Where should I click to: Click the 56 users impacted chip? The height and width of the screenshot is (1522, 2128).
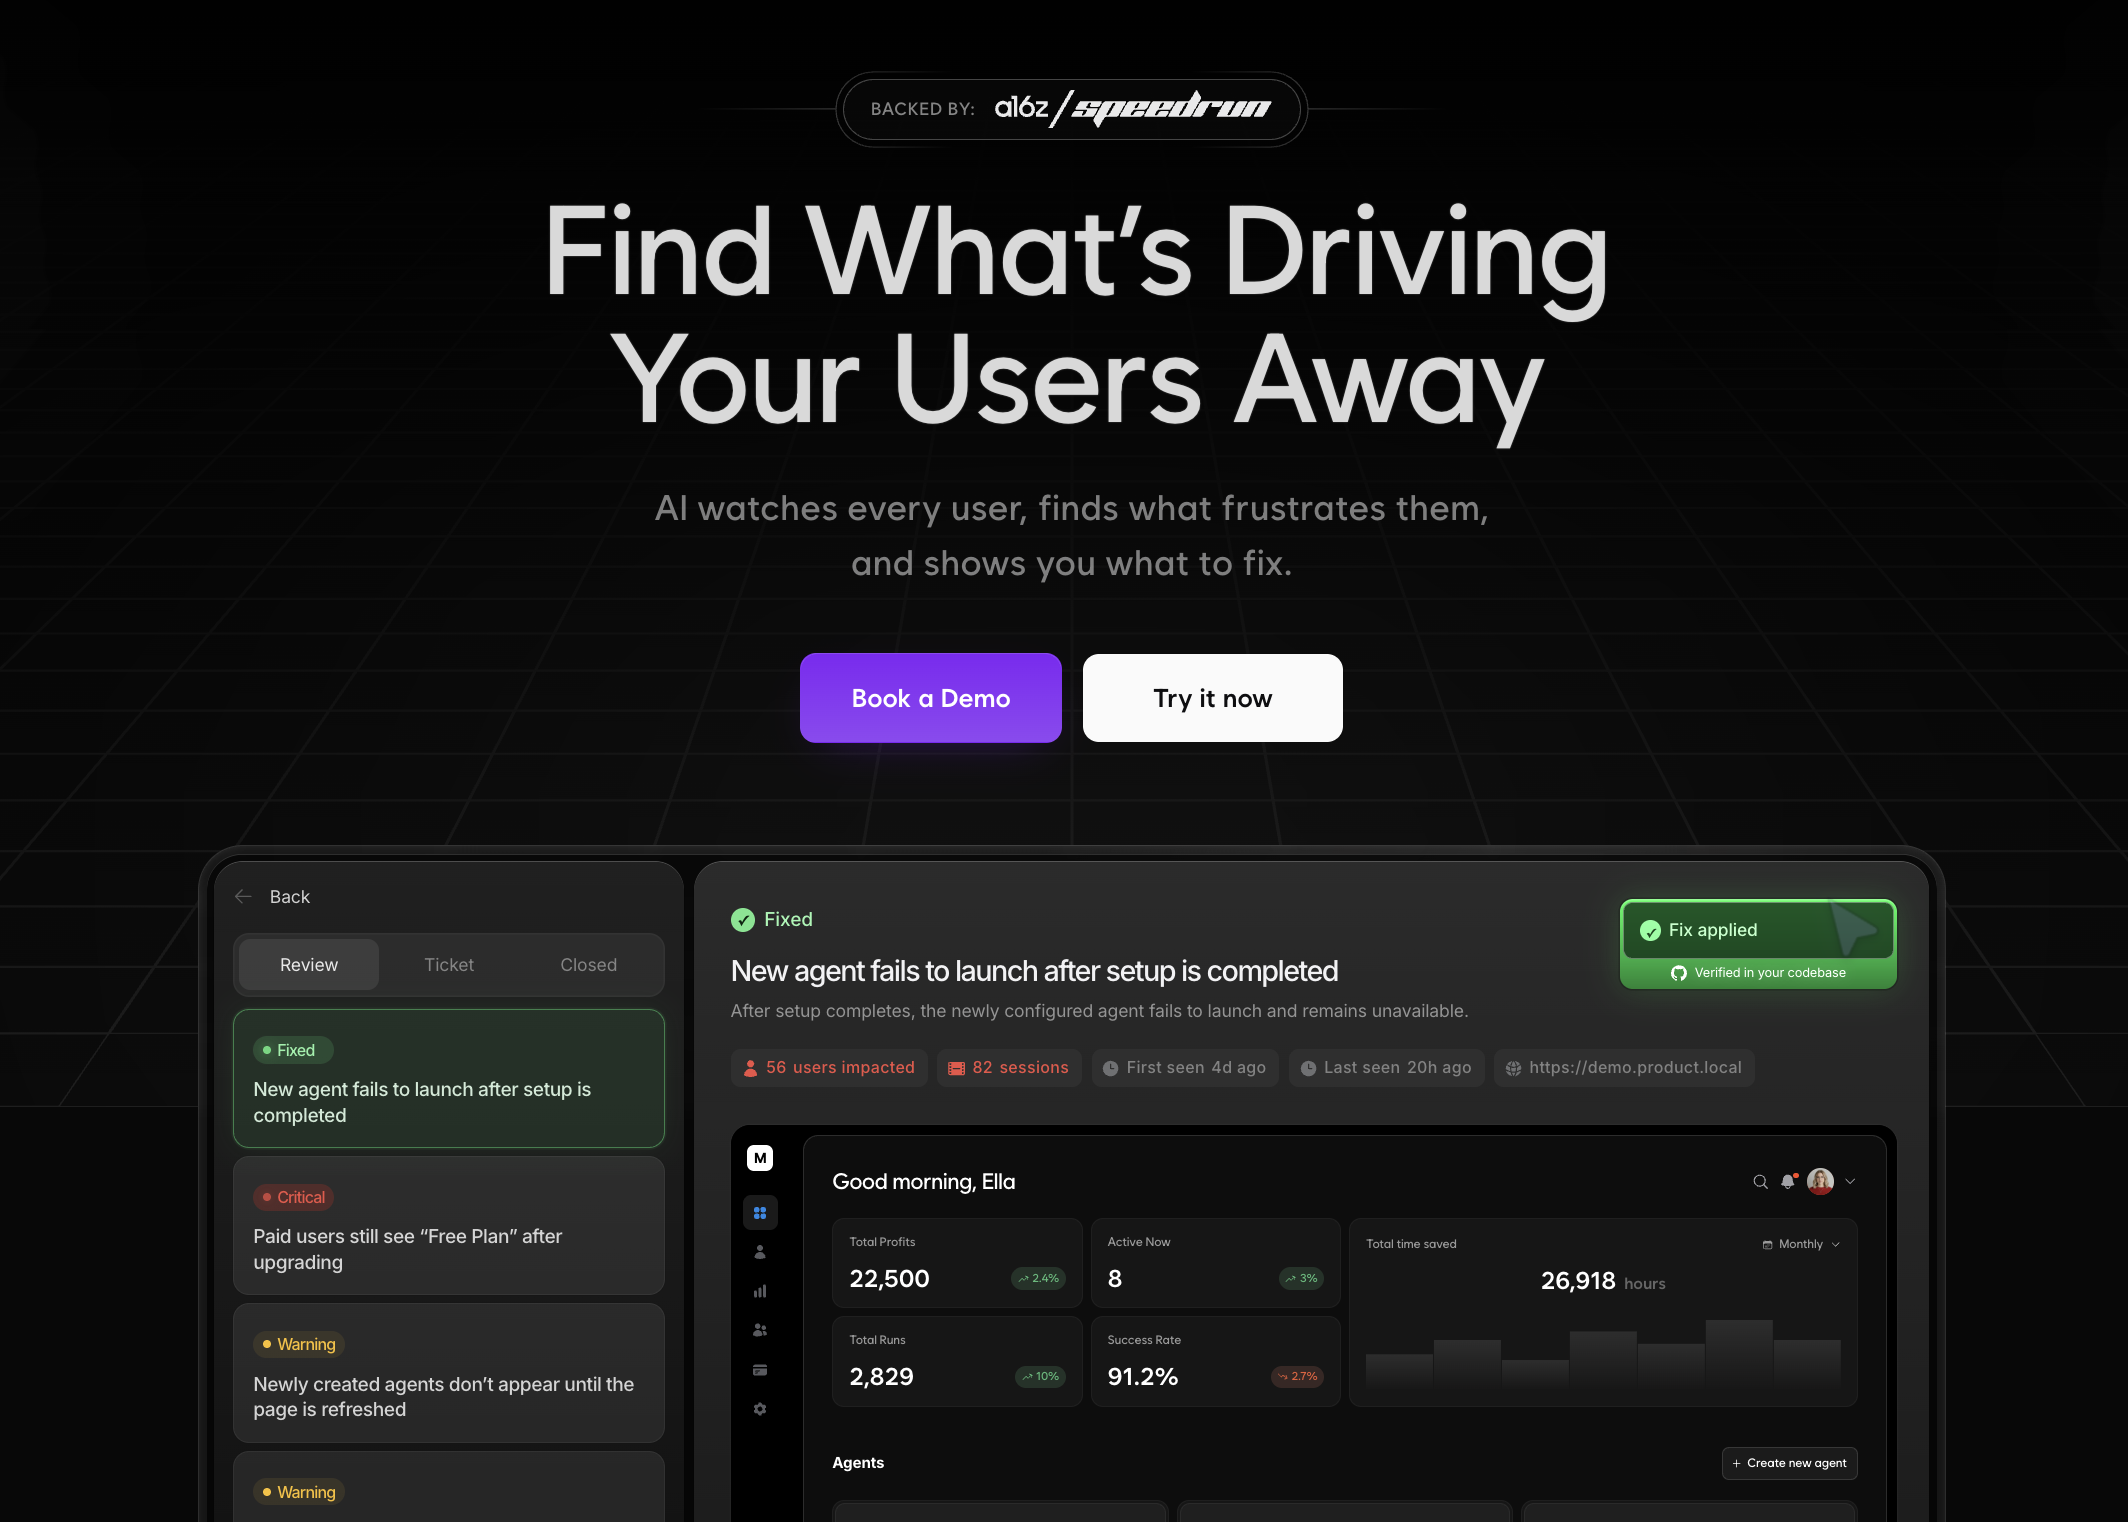(829, 1068)
